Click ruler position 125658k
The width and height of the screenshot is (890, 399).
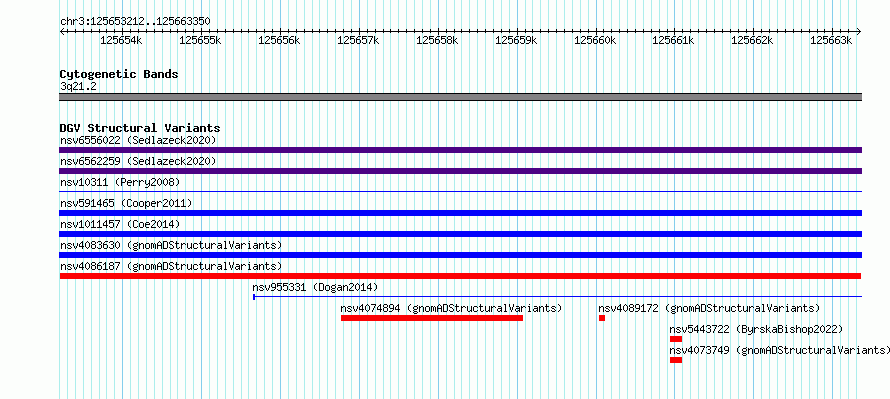point(437,40)
